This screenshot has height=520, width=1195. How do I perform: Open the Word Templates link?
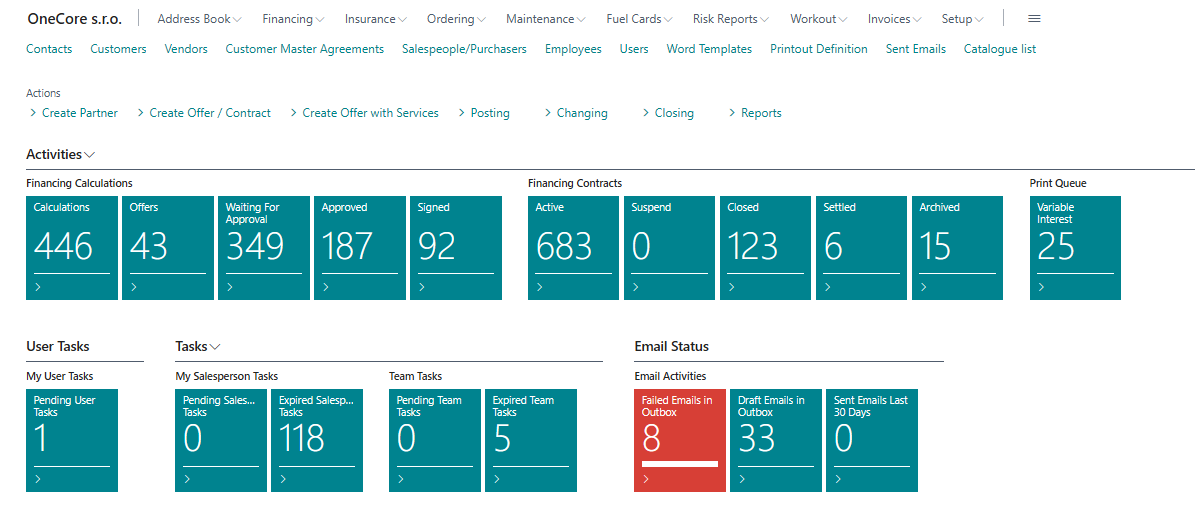pyautogui.click(x=709, y=49)
